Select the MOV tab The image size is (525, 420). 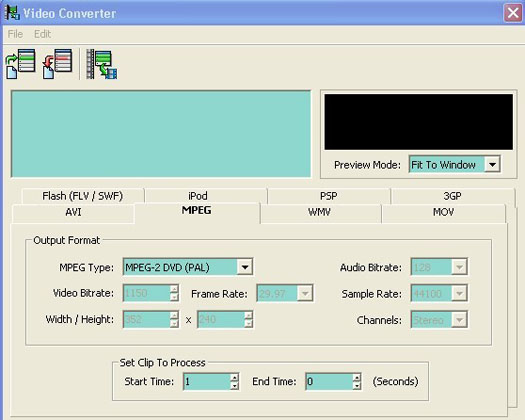tap(444, 213)
